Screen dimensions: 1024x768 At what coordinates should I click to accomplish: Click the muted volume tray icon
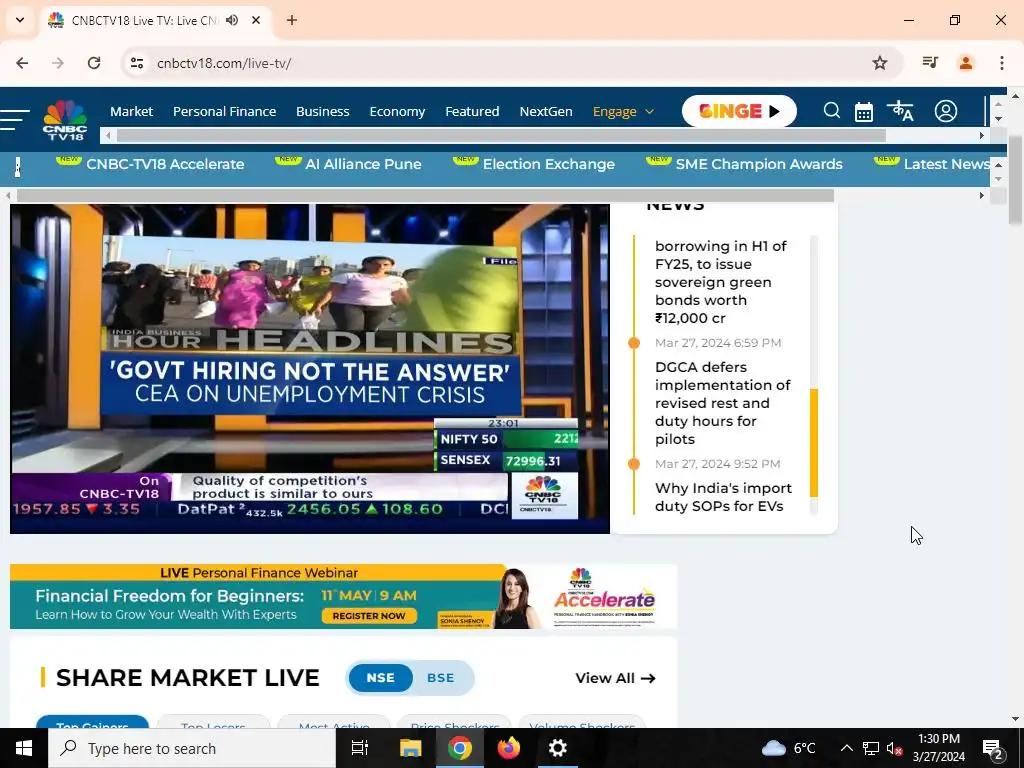point(894,748)
